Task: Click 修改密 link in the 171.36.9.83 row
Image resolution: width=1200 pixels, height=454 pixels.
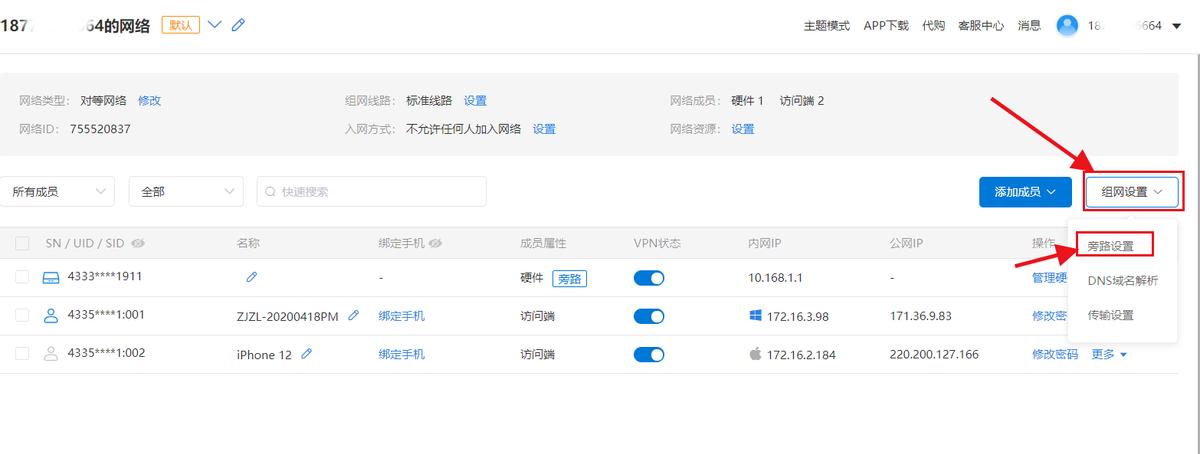Action: [x=1050, y=316]
